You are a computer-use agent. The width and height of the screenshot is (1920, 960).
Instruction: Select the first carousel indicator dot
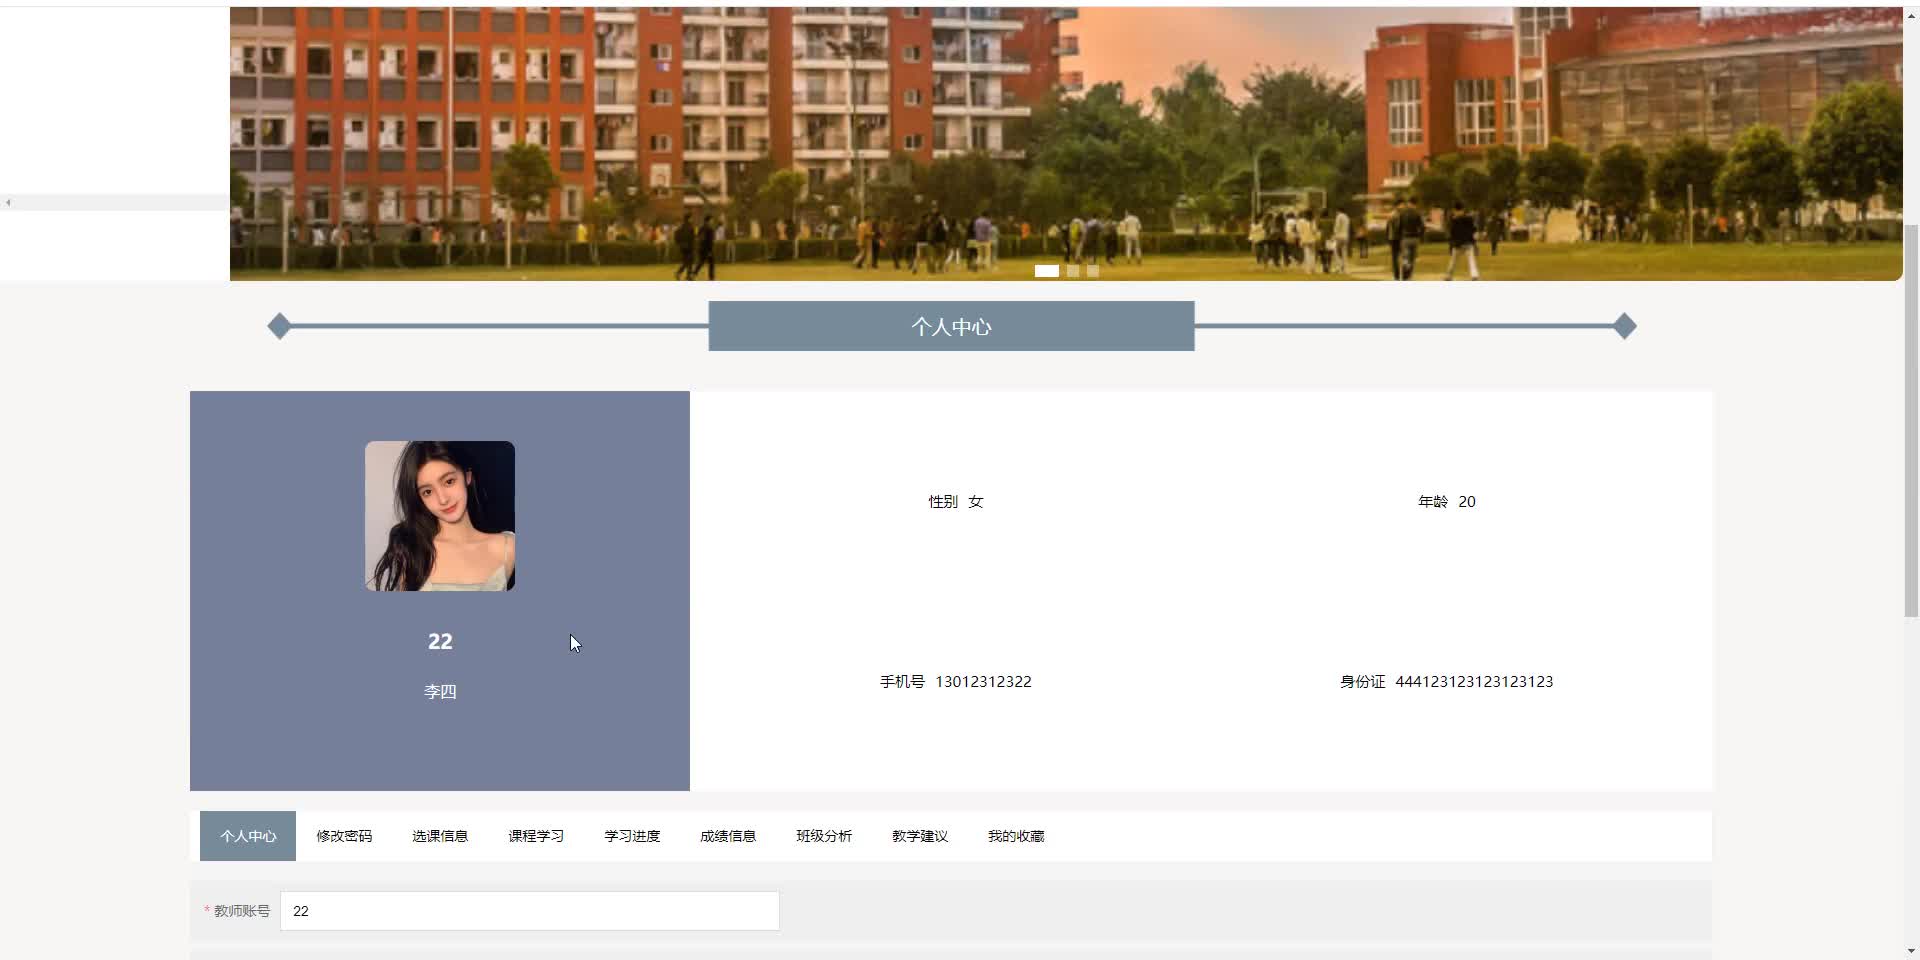click(x=1046, y=271)
